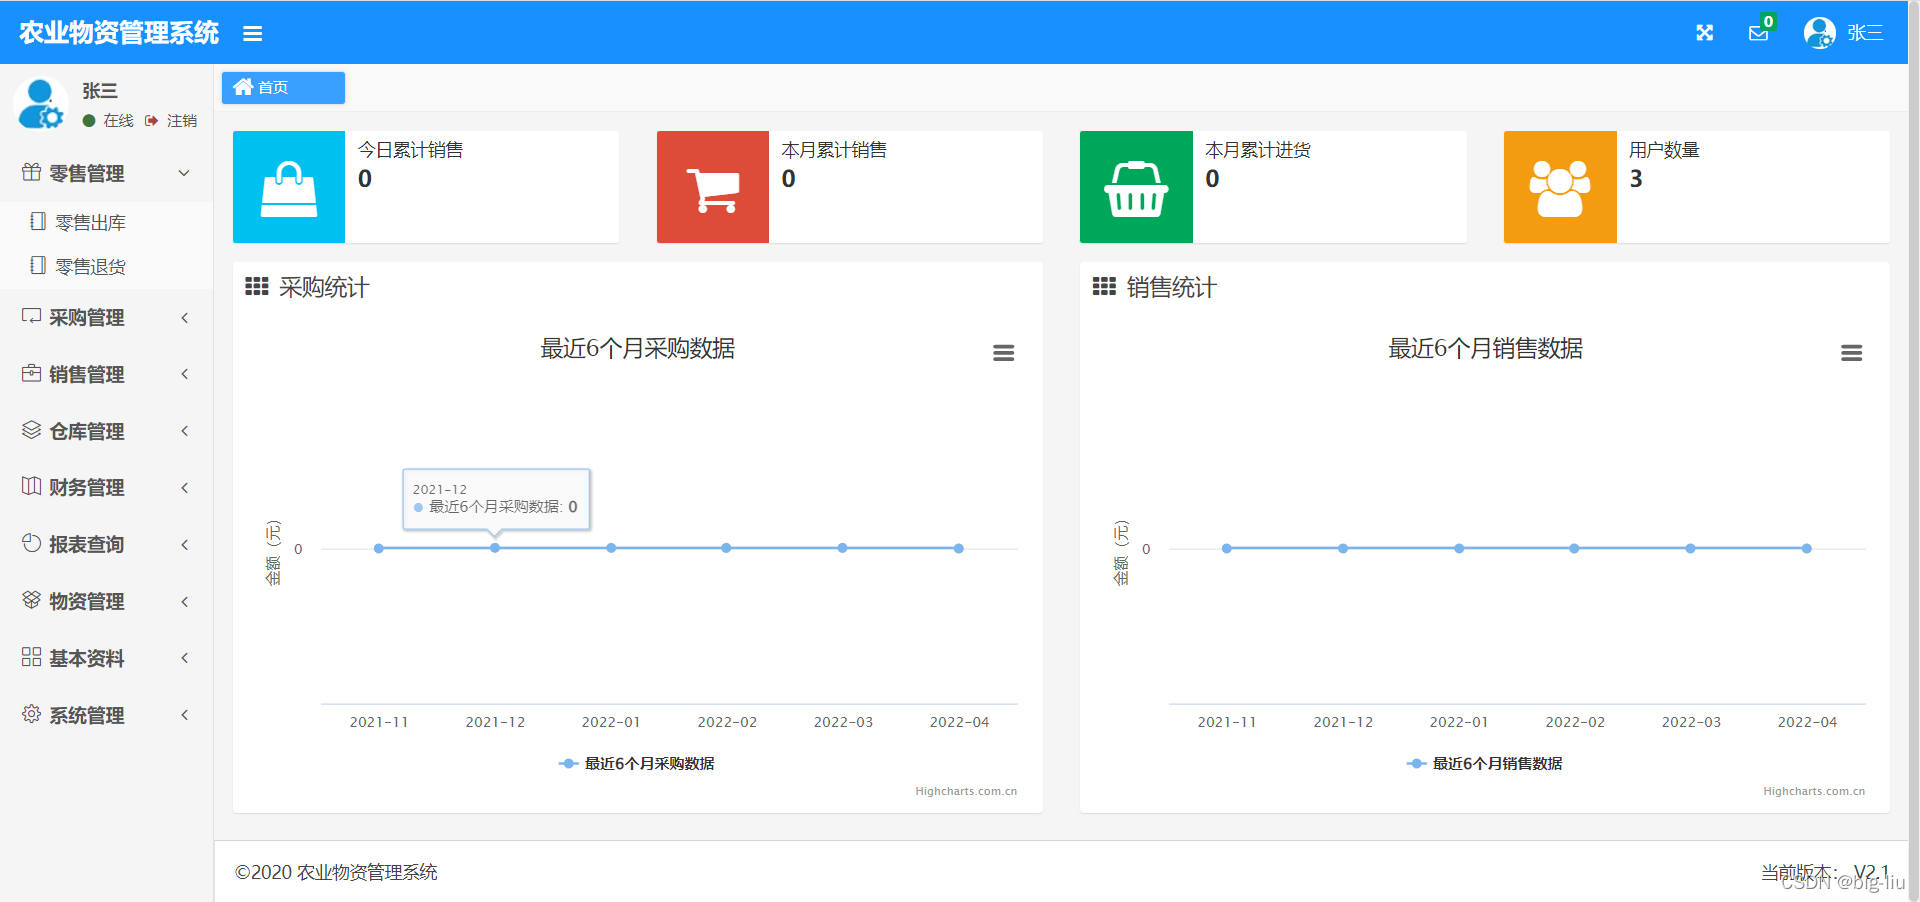Screen dimensions: 1920x902
Task: Click the 采购管理 sidebar icon
Action: [x=32, y=316]
